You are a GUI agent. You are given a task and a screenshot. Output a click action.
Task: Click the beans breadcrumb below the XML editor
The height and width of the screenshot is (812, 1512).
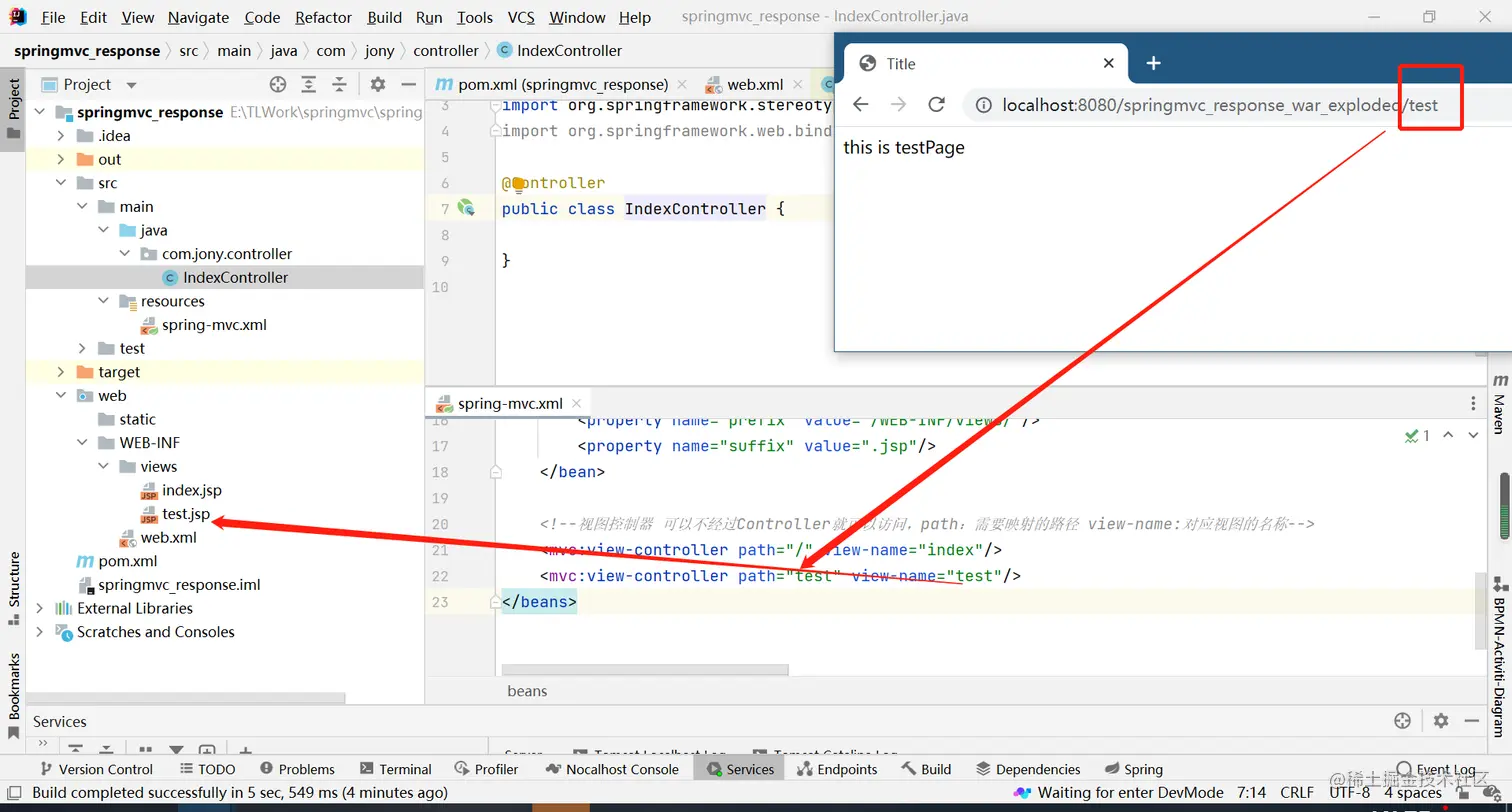[x=527, y=691]
